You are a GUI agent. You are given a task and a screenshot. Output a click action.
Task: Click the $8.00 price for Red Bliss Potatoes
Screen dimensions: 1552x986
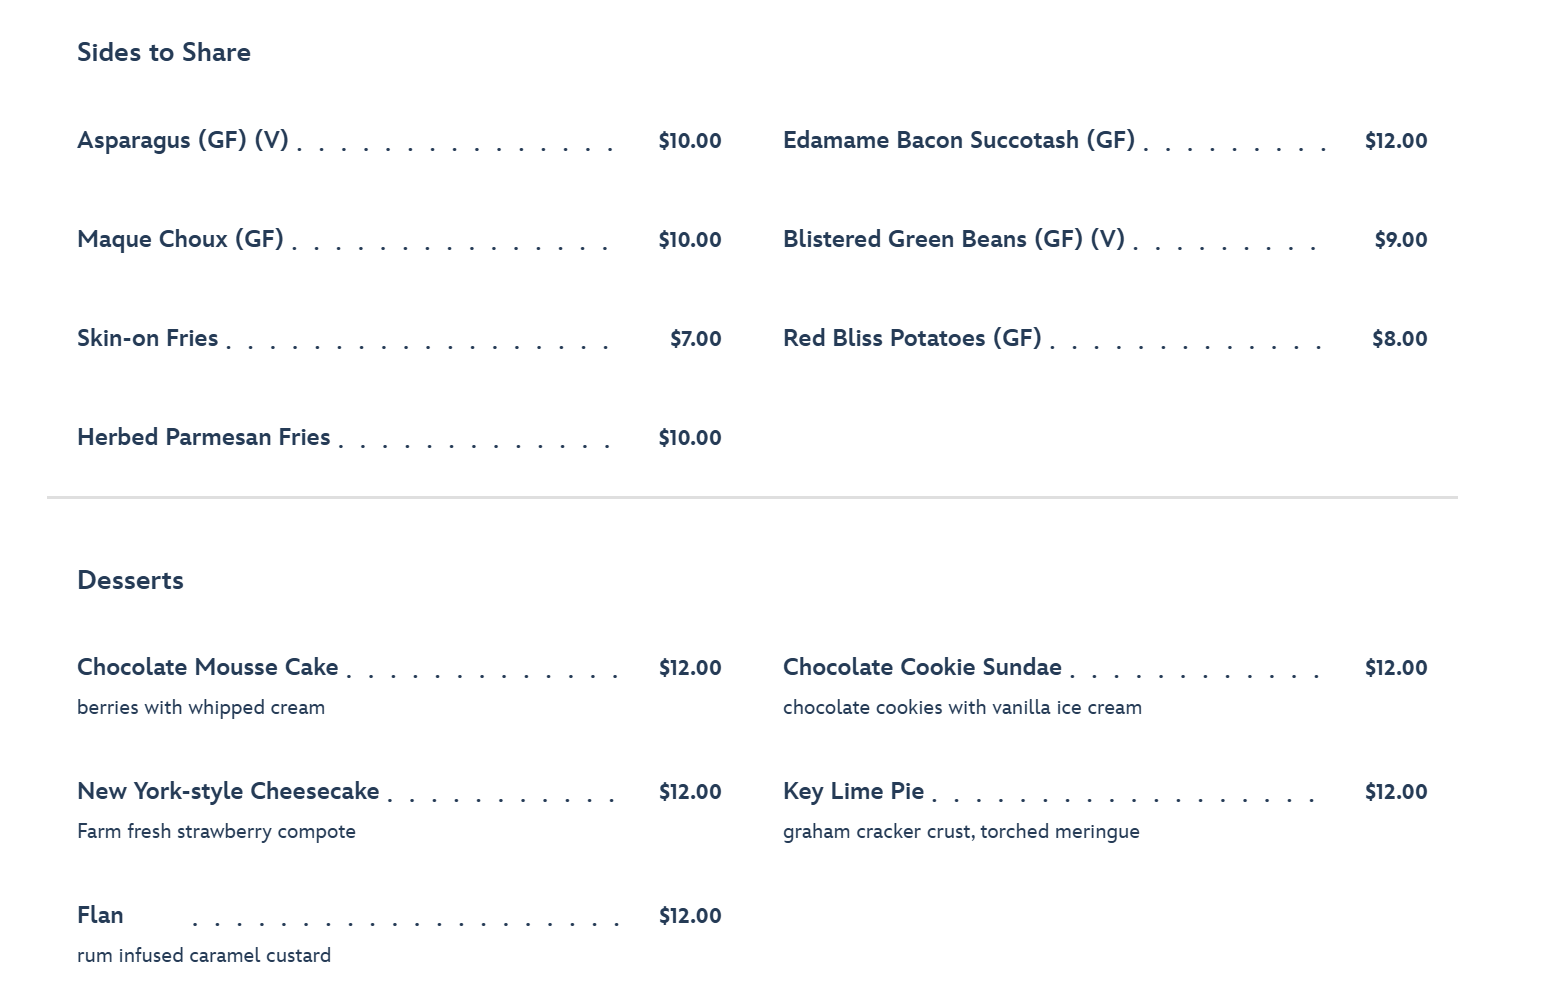tap(1400, 338)
